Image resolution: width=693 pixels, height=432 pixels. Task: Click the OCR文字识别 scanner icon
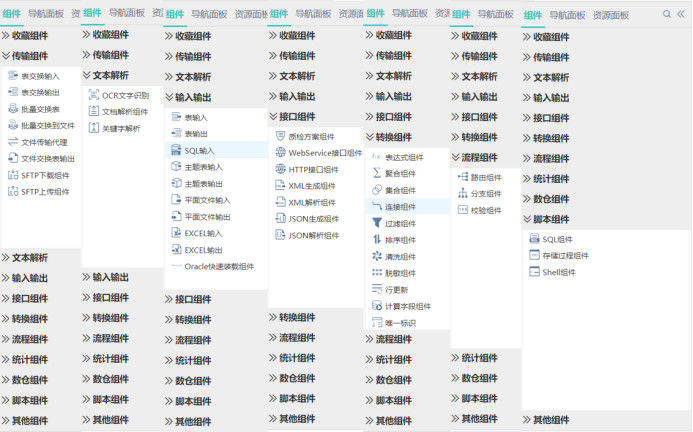94,95
